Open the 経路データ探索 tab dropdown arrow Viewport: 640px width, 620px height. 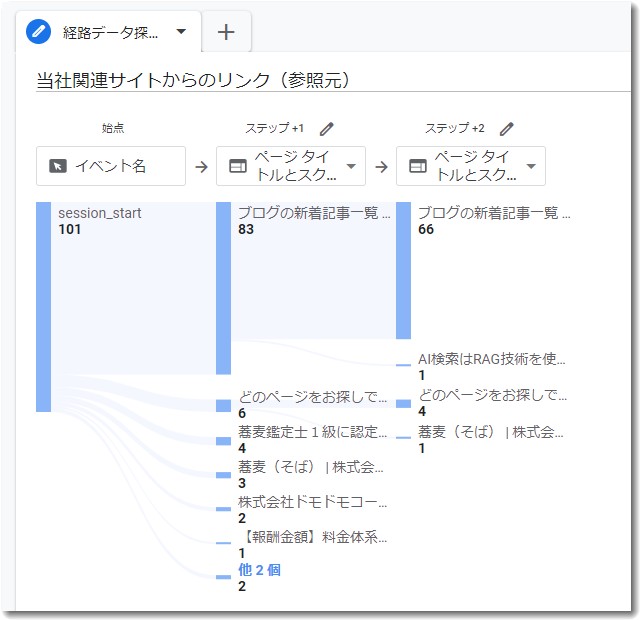click(181, 32)
